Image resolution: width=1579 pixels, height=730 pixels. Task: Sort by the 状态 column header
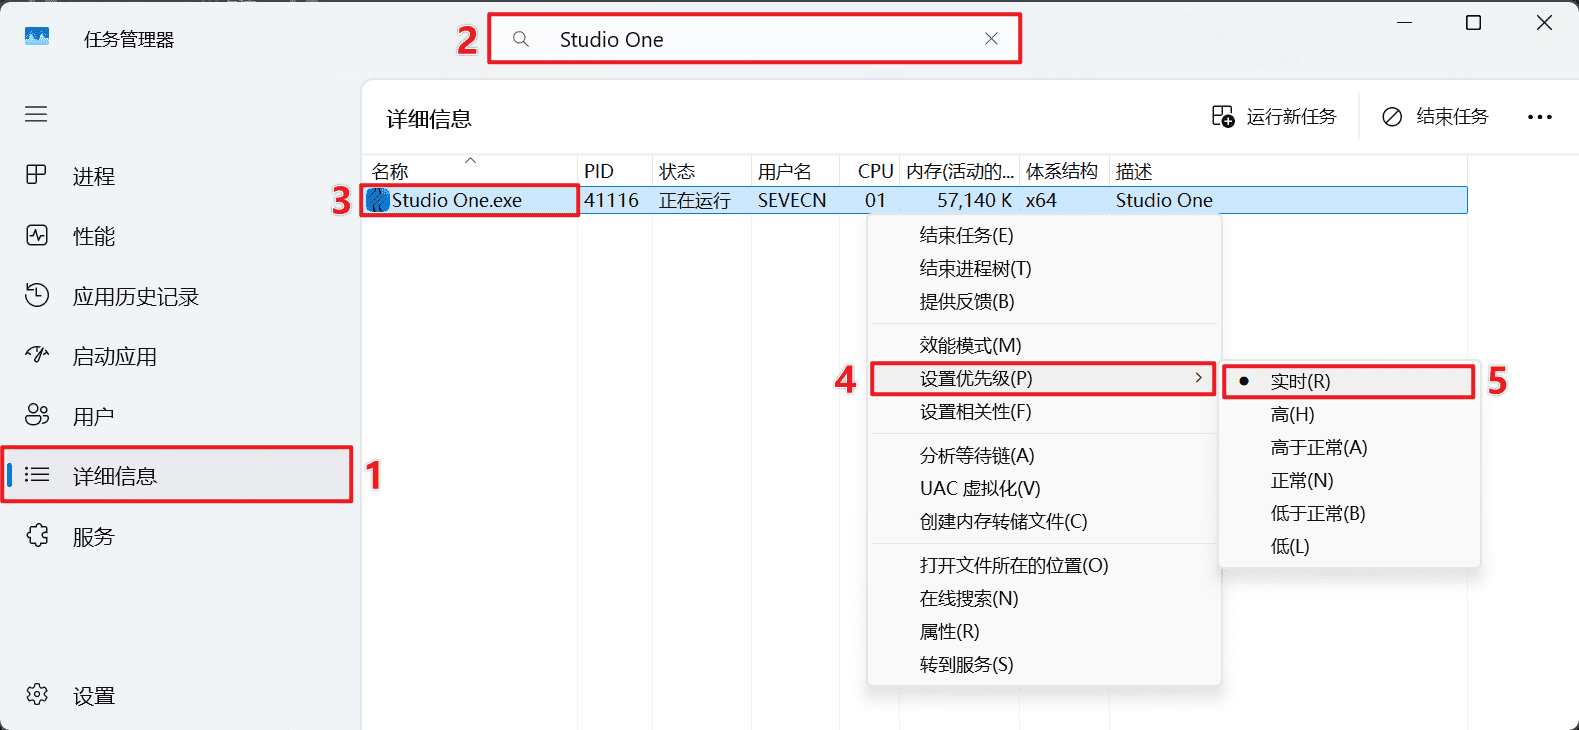point(702,171)
